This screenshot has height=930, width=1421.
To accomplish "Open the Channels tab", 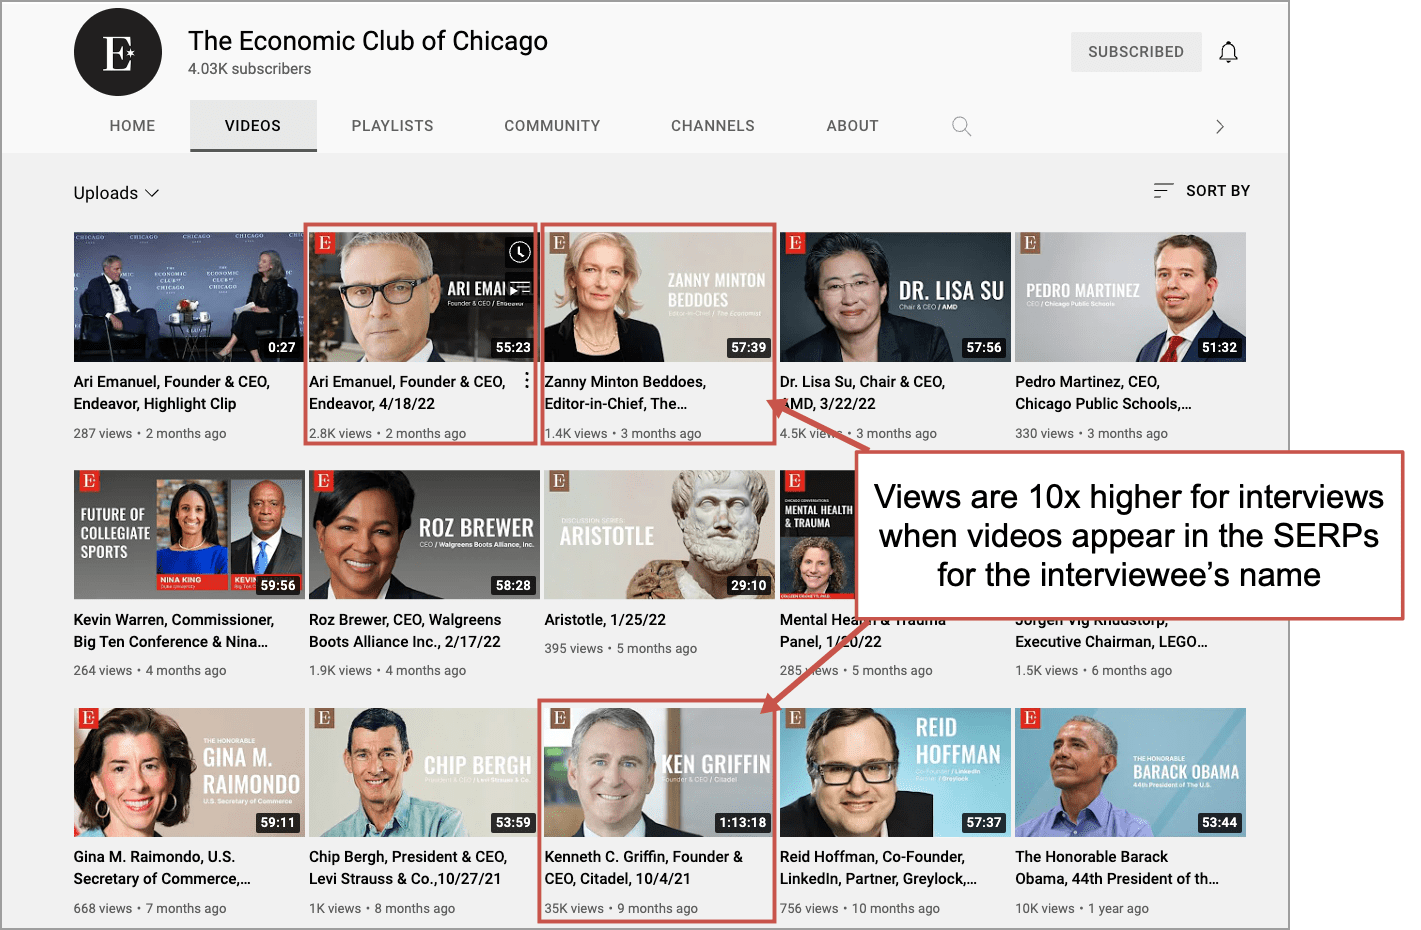I will (713, 126).
